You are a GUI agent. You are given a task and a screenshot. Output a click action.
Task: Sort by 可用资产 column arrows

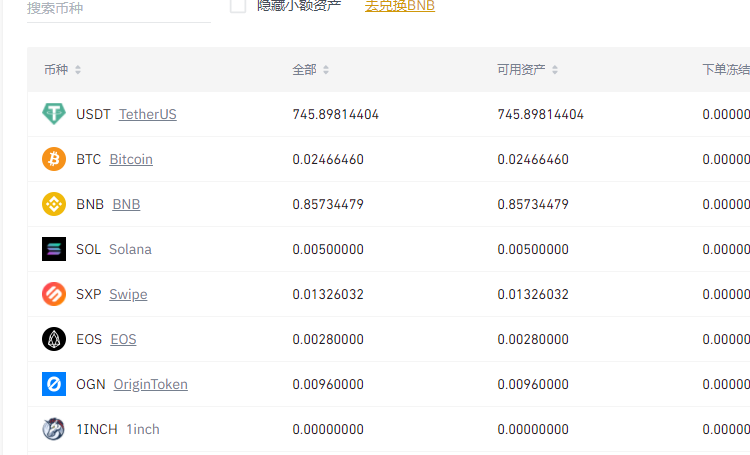(555, 70)
